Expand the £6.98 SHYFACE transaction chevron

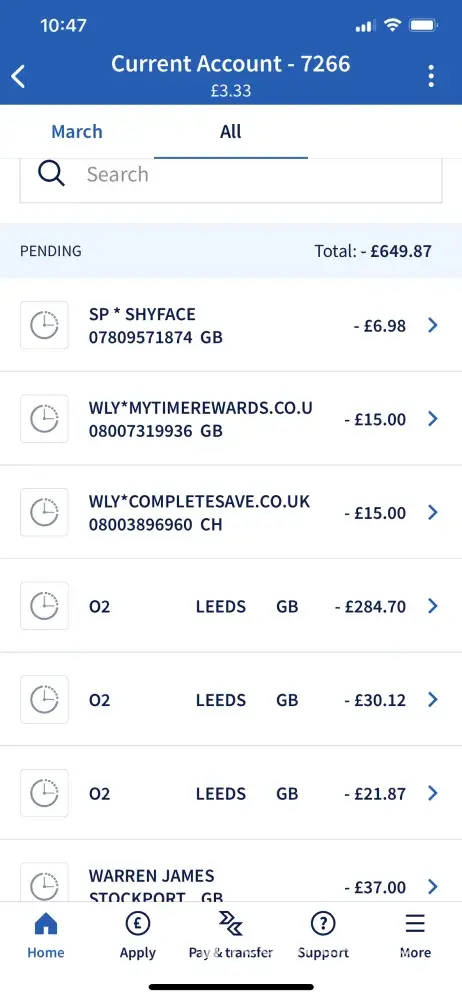pos(433,325)
